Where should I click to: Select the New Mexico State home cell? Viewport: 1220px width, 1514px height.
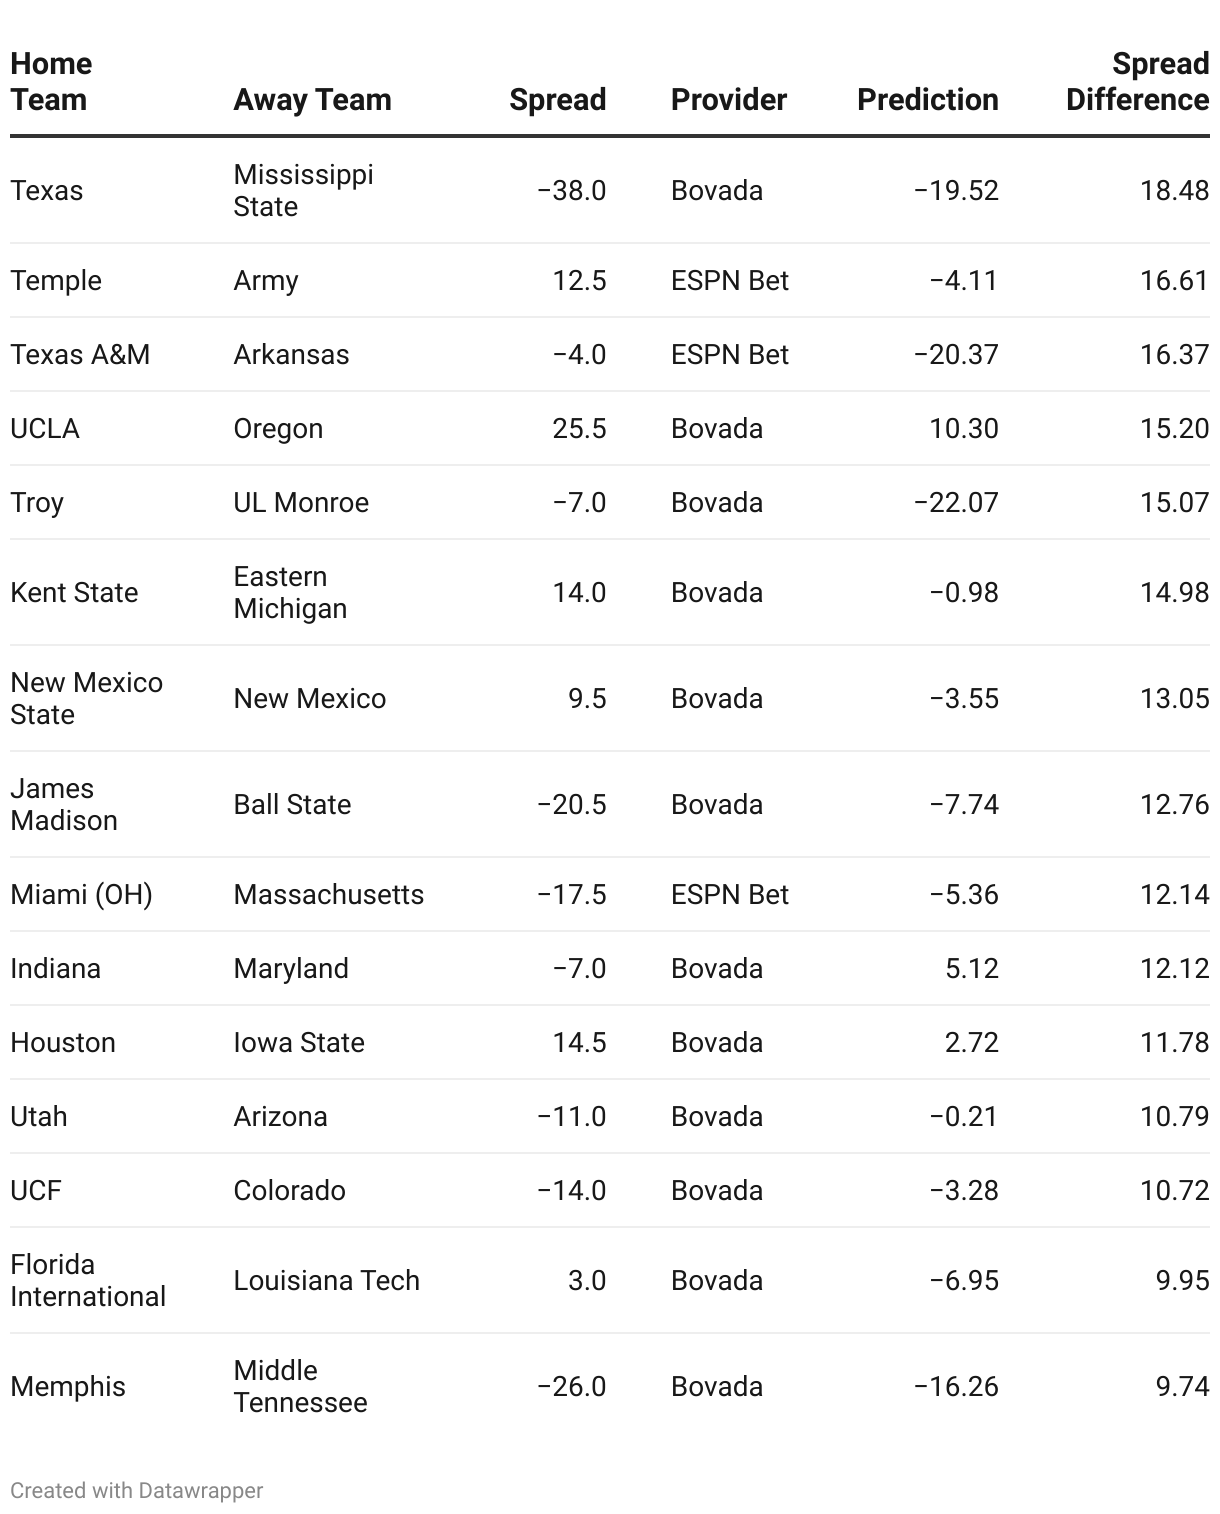click(x=86, y=698)
